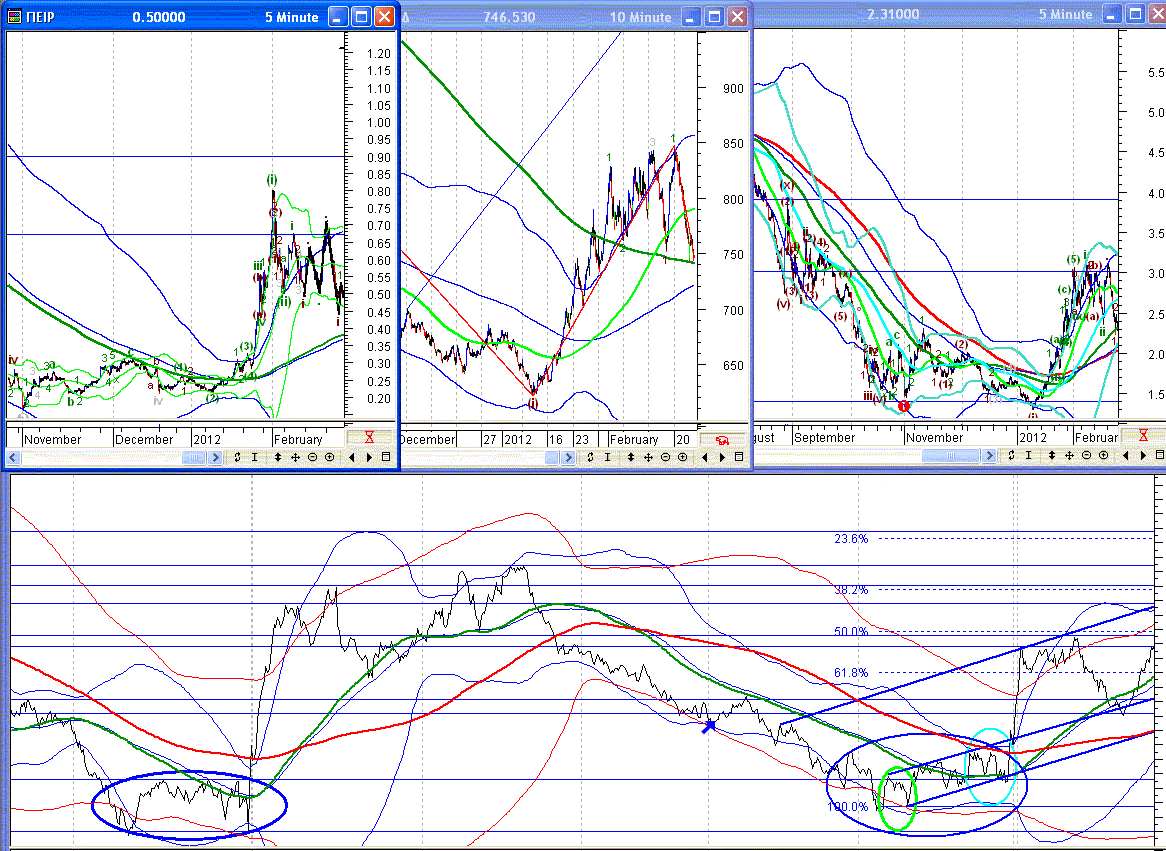
Task: Open the panel menu icon in ΠΕΙΡ chart toolbar
Action: (x=386, y=457)
